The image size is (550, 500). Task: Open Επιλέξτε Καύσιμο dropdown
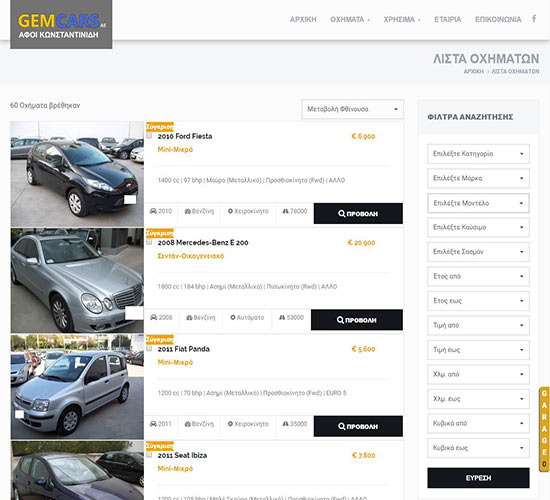pyautogui.click(x=478, y=227)
